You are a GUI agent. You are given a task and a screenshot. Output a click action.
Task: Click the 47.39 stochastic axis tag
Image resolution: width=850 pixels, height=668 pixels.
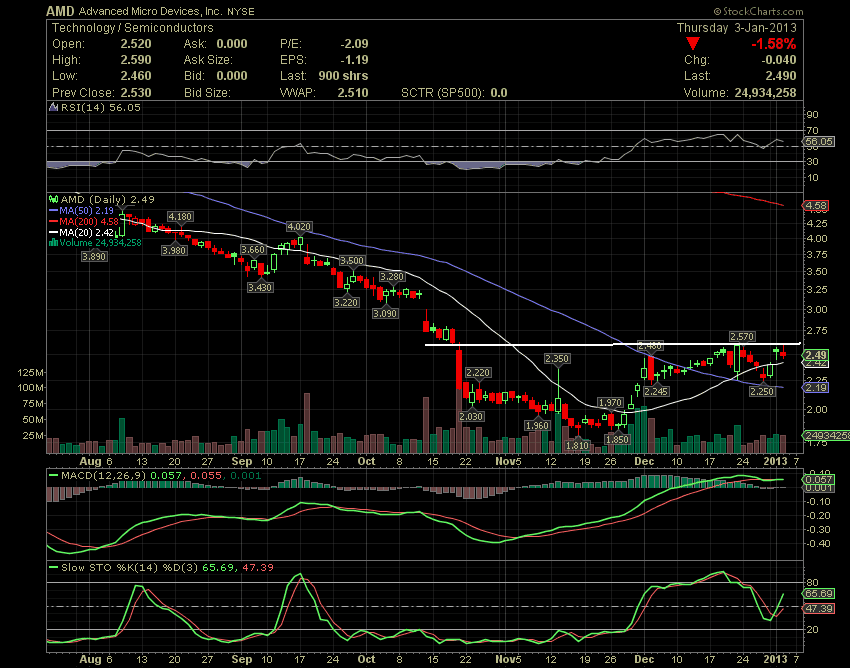(819, 608)
